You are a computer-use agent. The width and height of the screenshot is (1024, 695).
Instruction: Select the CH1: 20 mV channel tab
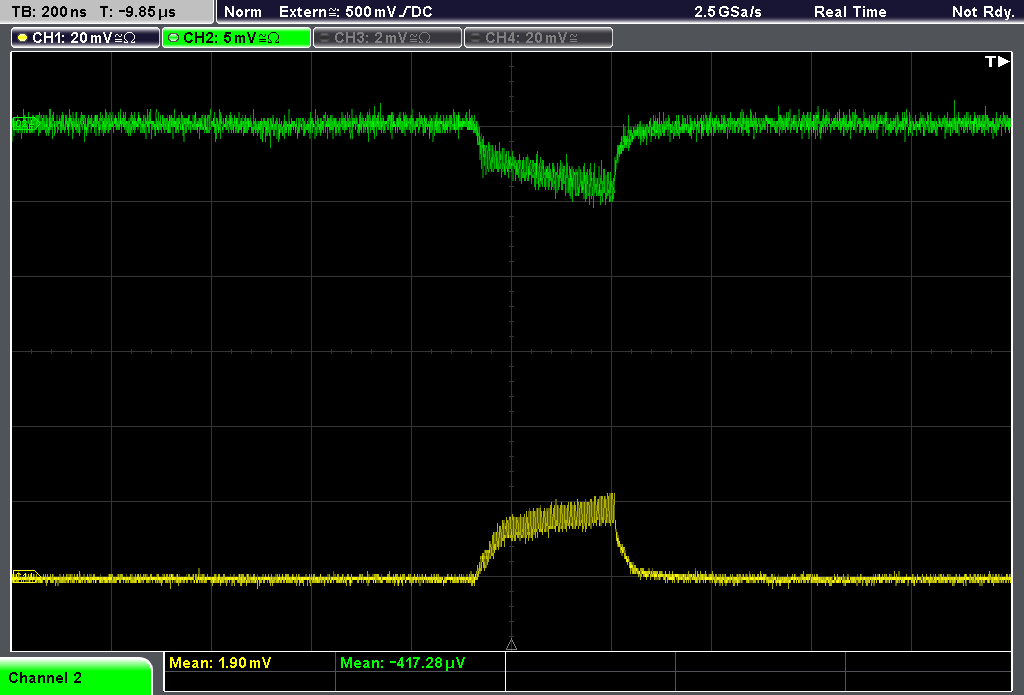(86, 38)
